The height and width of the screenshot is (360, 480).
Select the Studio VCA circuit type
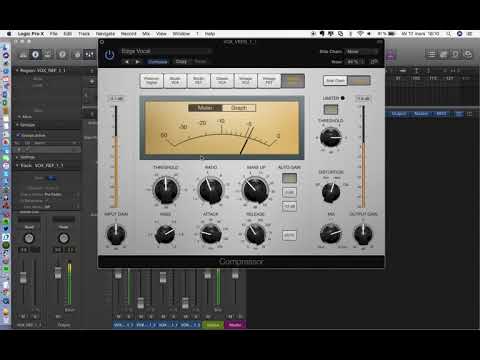point(175,81)
